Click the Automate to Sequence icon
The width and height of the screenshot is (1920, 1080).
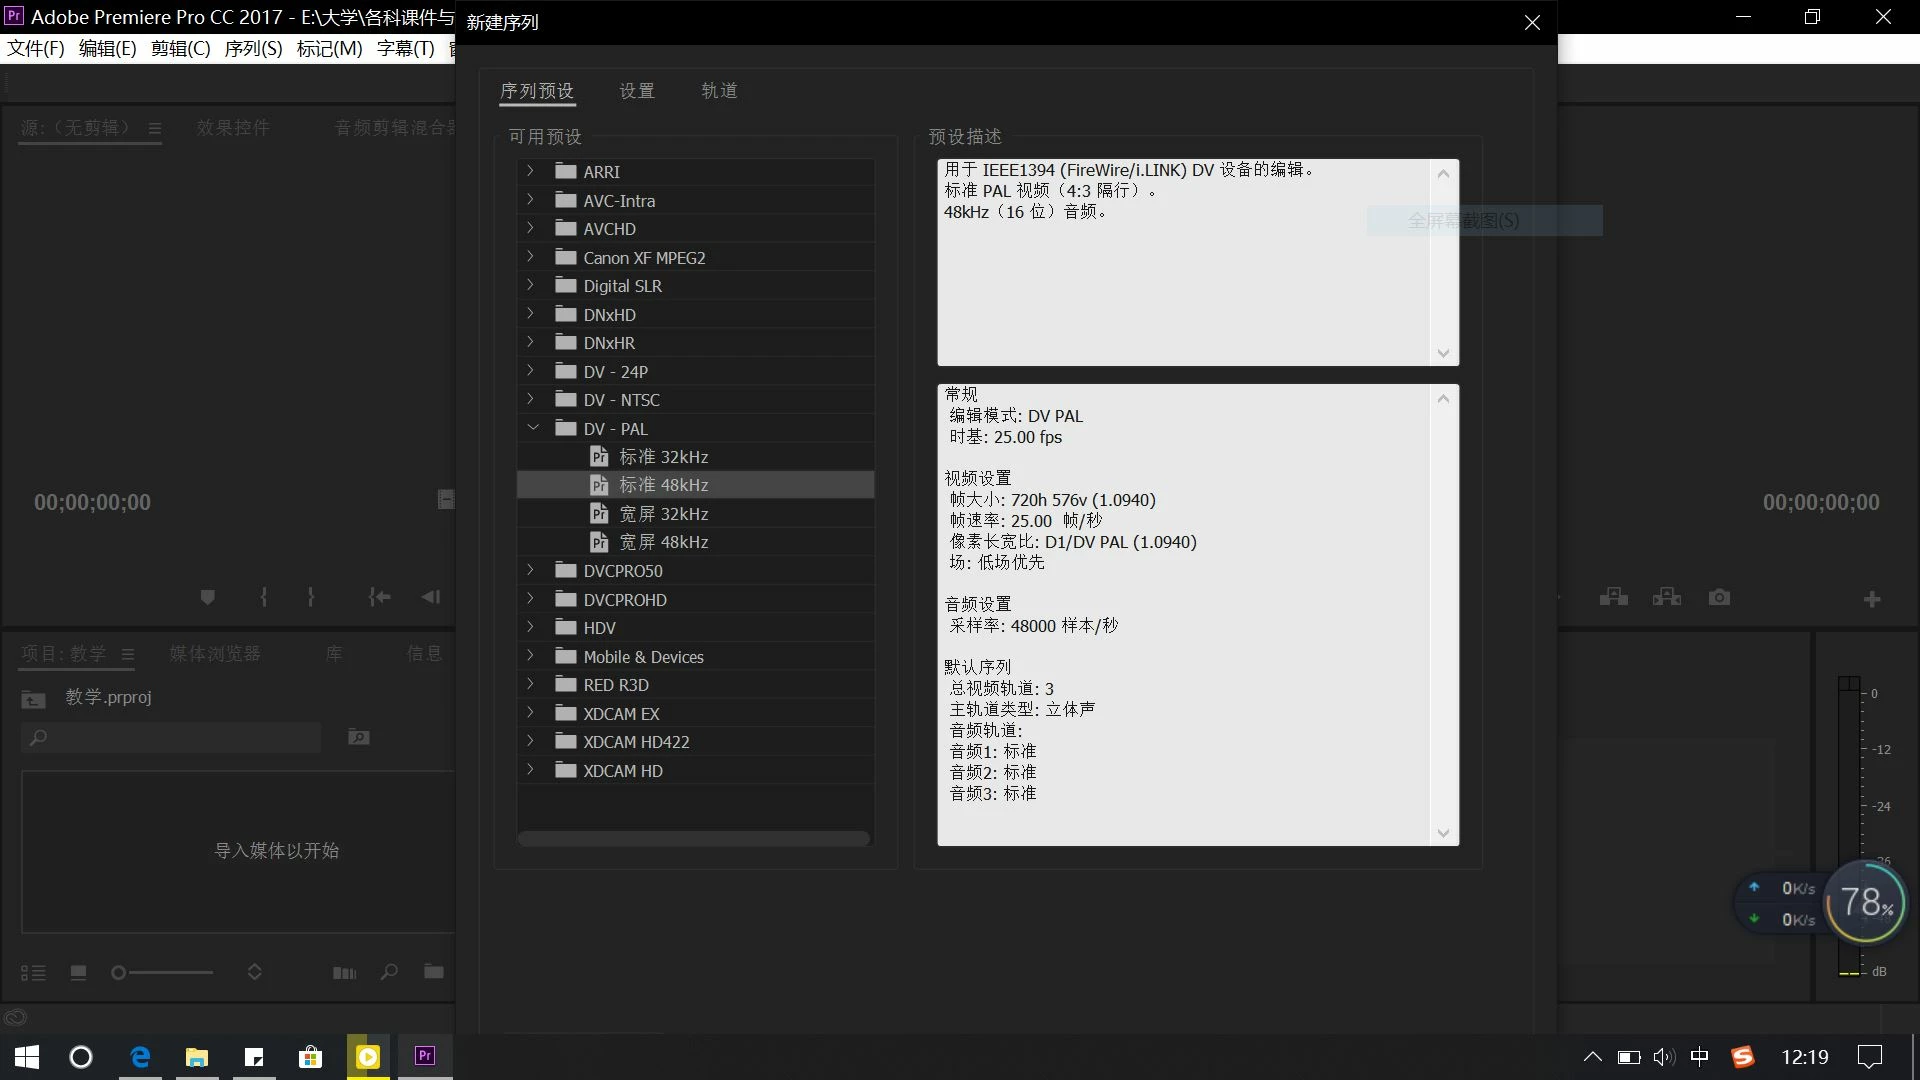[x=344, y=972]
